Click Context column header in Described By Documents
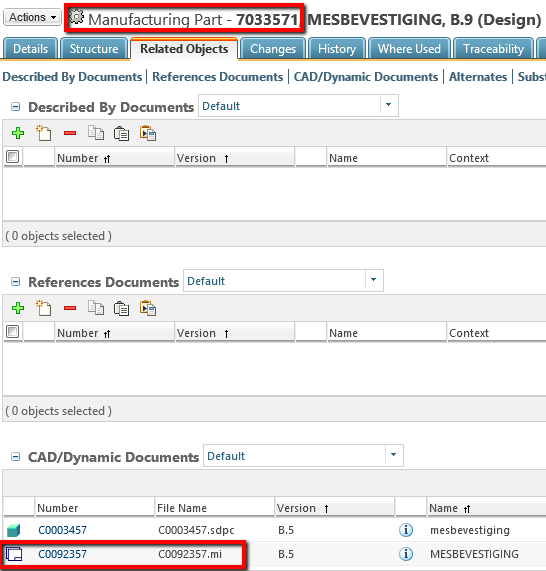Screen dimensions: 546x571 [x=497, y=158]
